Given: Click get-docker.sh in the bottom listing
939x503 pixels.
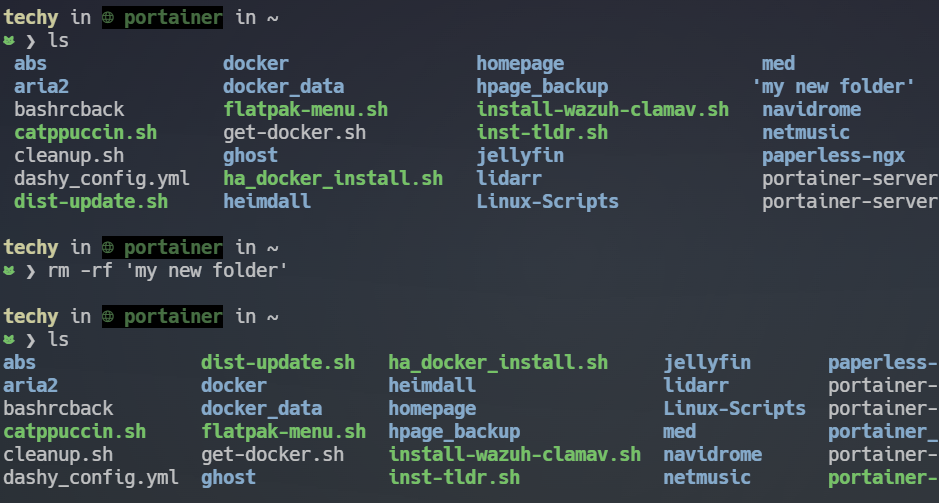Looking at the screenshot, I should click(x=272, y=454).
